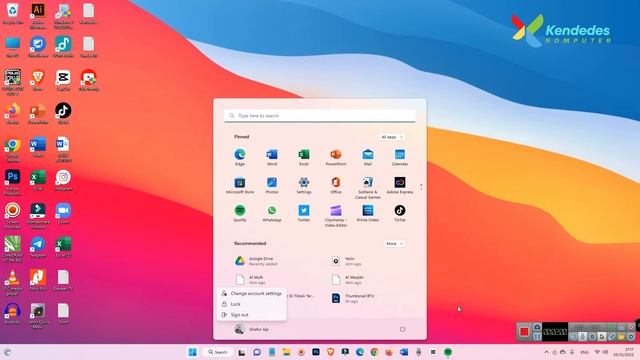This screenshot has height=360, width=640.
Task: Select the Google Chrome desktop shortcut
Action: 13,149
